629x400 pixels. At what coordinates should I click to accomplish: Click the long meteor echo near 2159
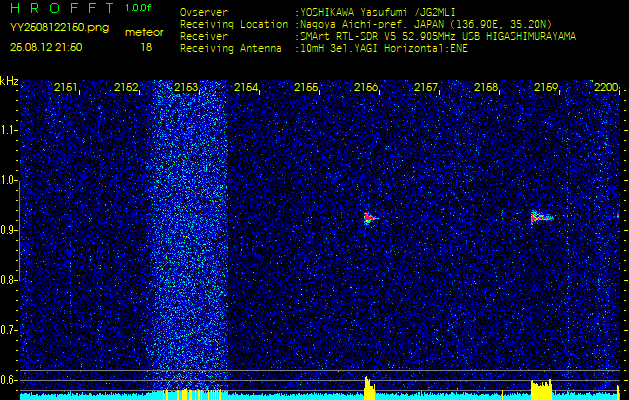(542, 217)
